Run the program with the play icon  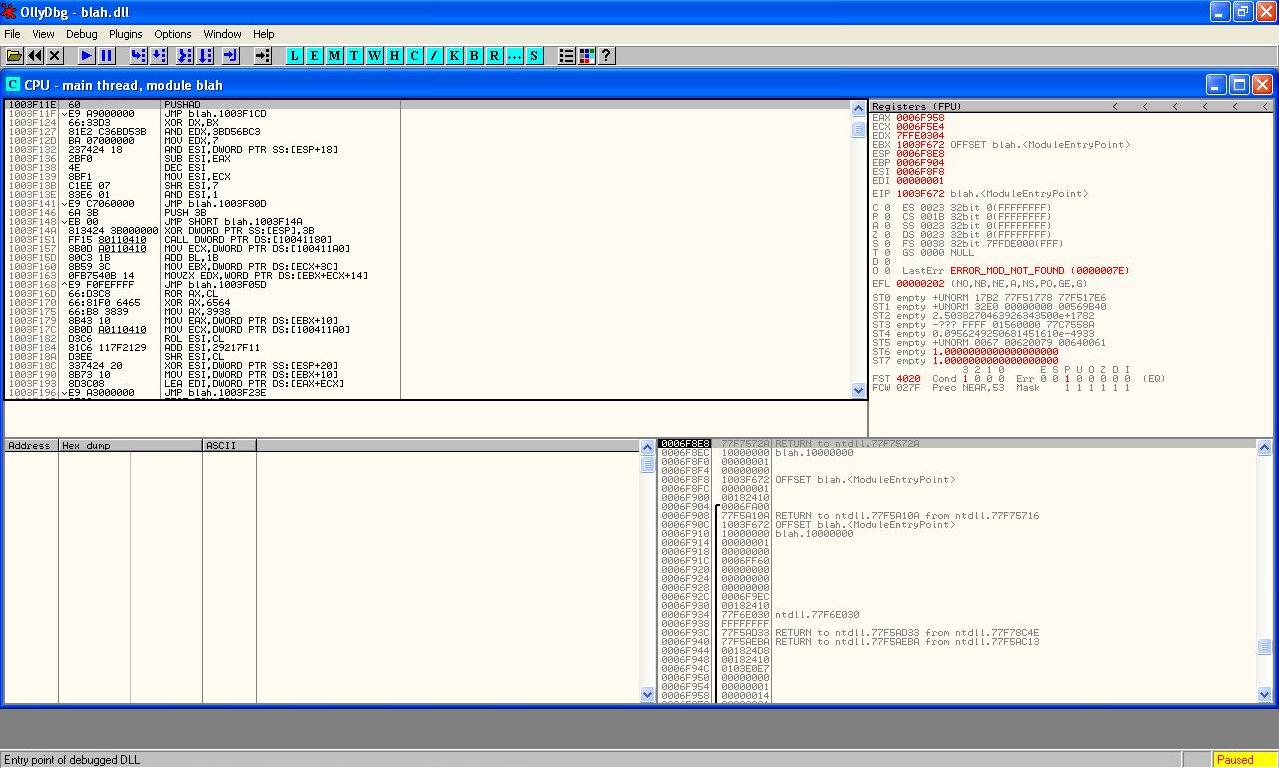87,56
